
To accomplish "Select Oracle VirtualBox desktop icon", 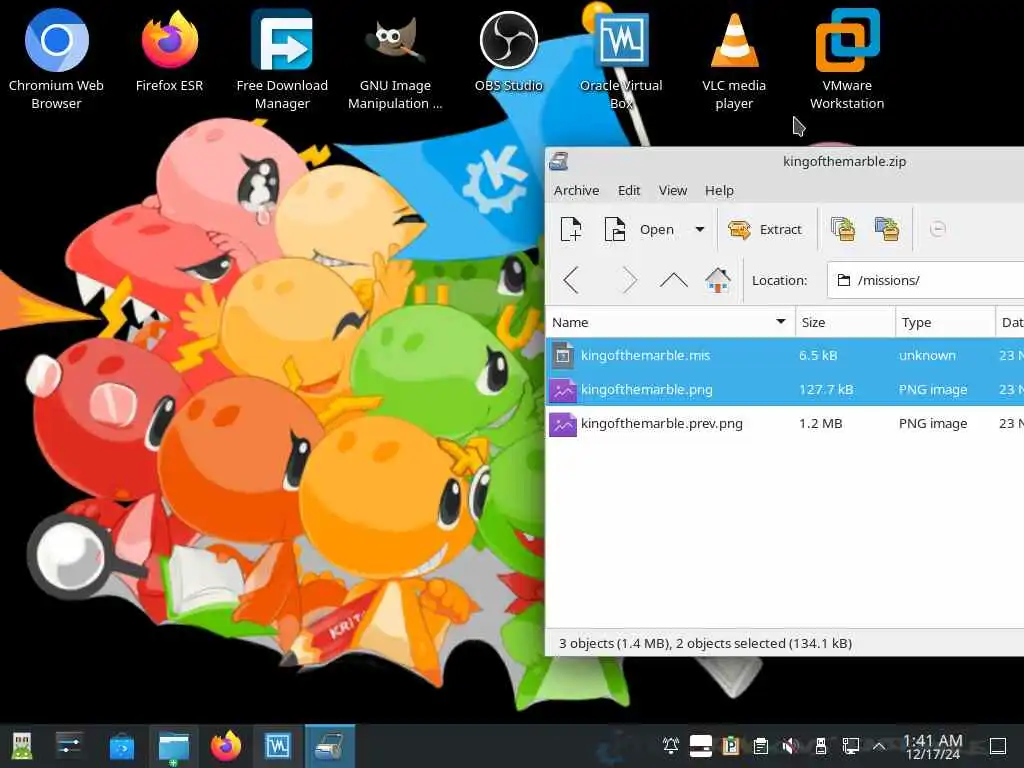I will tap(621, 59).
